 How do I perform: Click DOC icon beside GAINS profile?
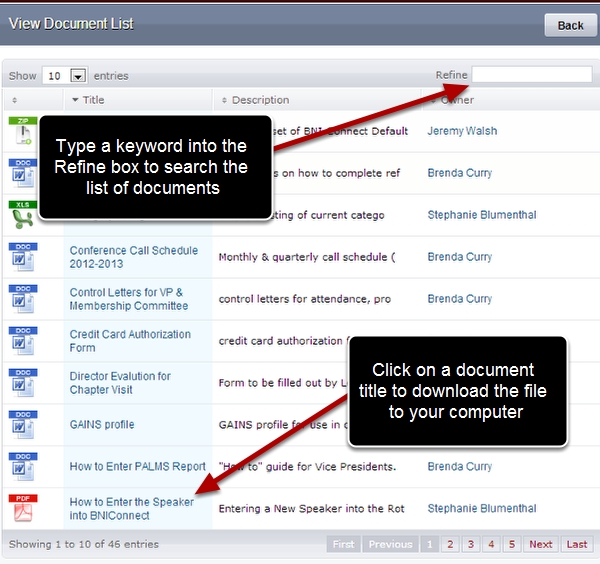(22, 425)
